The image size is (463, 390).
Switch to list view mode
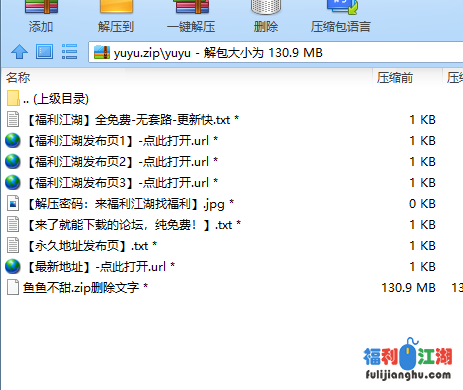69,52
